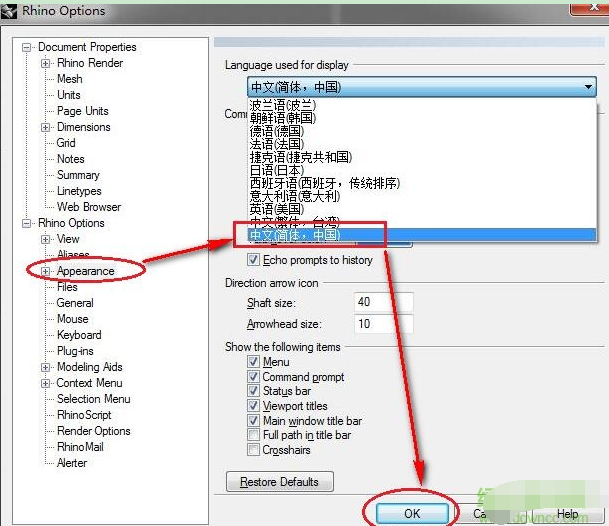Select Rhino Render label in tree
The width and height of the screenshot is (609, 526).
click(x=90, y=63)
